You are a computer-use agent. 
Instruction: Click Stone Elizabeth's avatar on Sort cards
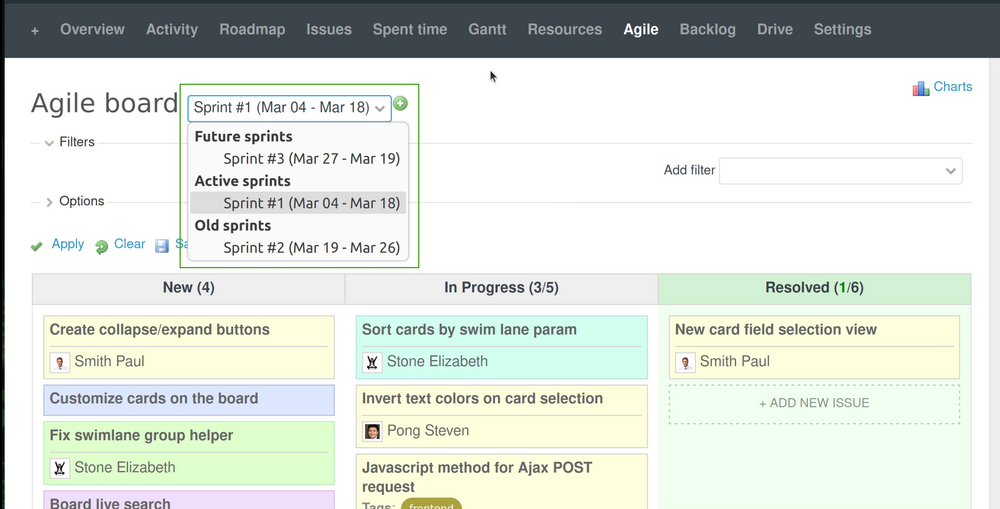(372, 362)
